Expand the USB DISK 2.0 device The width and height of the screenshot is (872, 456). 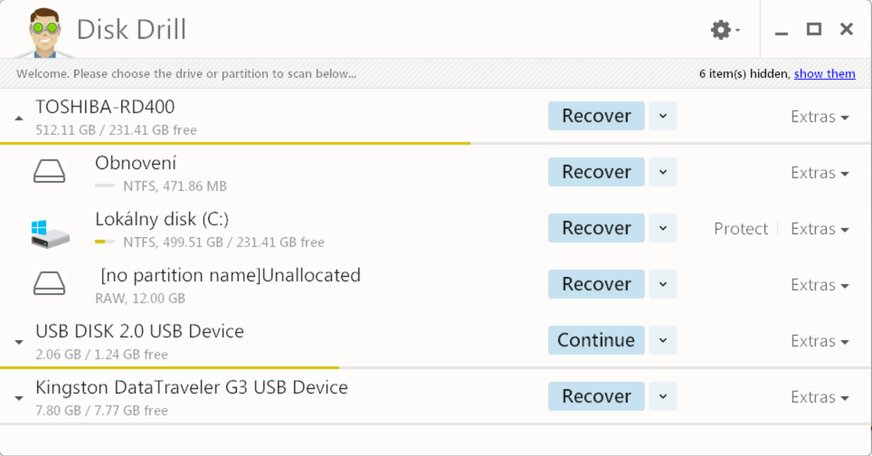[x=19, y=342]
